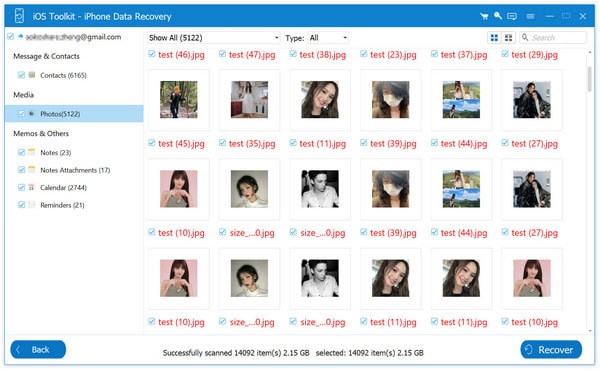Uncheck the Notes Attachments (17) checkbox

point(21,170)
